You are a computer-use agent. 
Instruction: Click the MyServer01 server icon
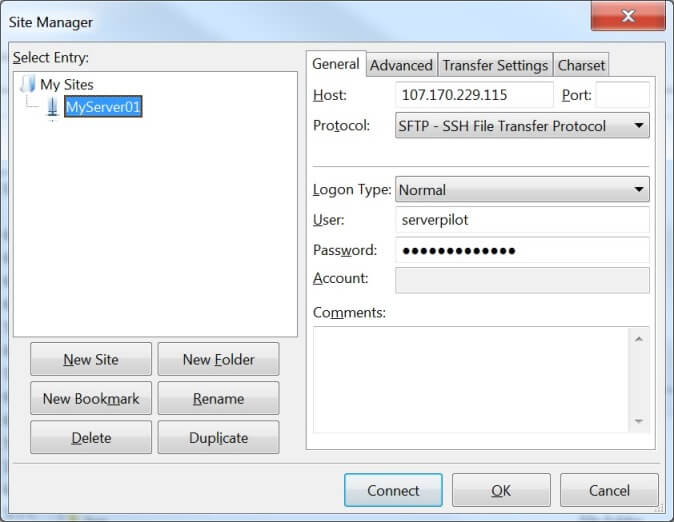coord(52,107)
